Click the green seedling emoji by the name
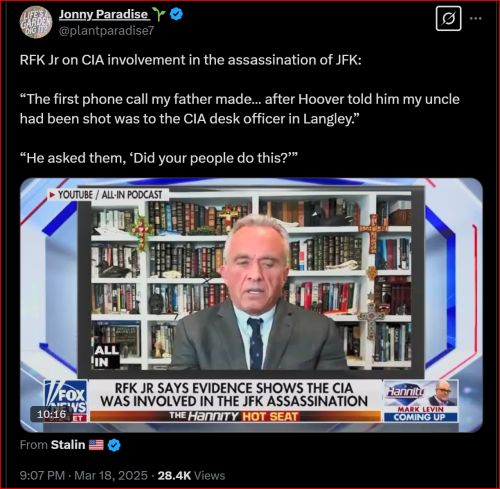Image resolution: width=500 pixels, height=489 pixels. [159, 14]
